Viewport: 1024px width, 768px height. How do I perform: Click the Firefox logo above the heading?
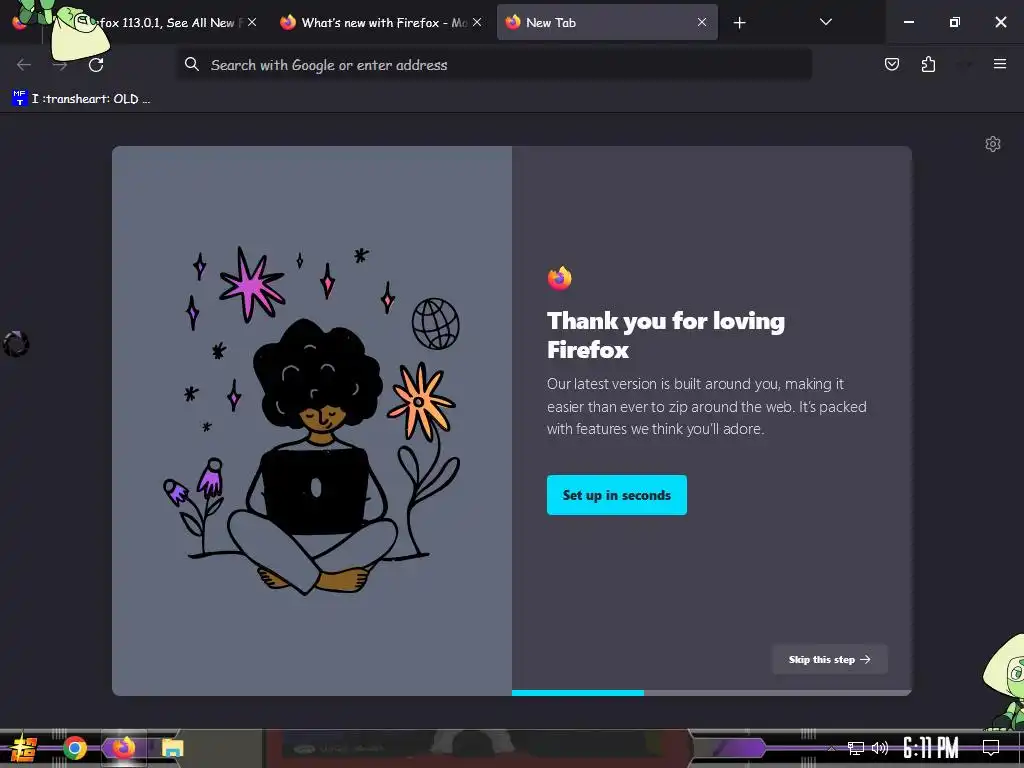560,278
